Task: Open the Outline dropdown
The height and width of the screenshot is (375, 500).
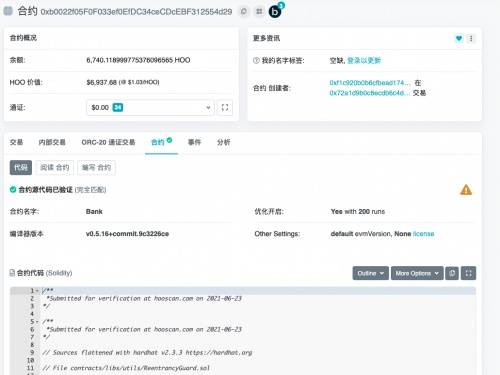Action: pos(371,273)
